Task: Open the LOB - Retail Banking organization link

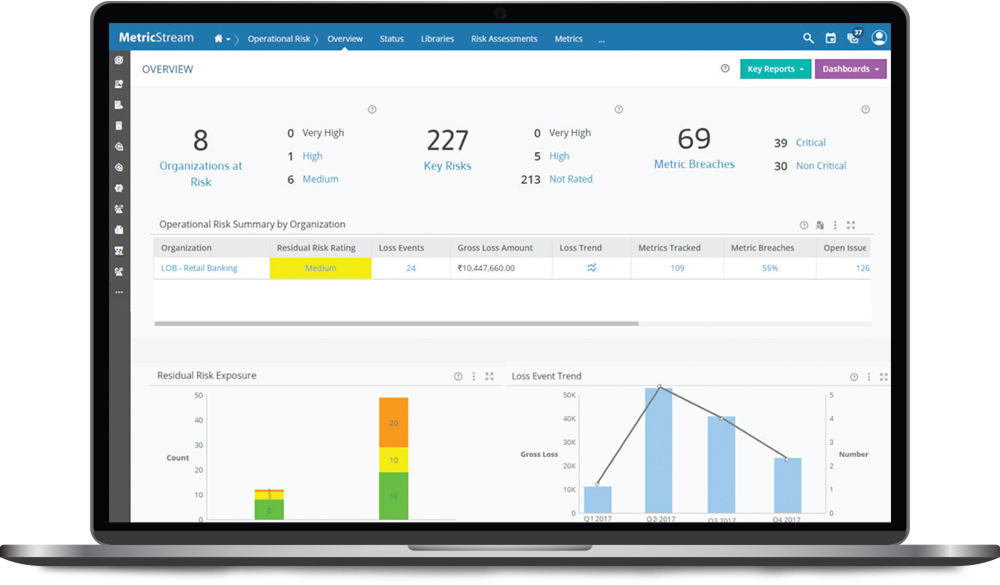Action: 199,268
